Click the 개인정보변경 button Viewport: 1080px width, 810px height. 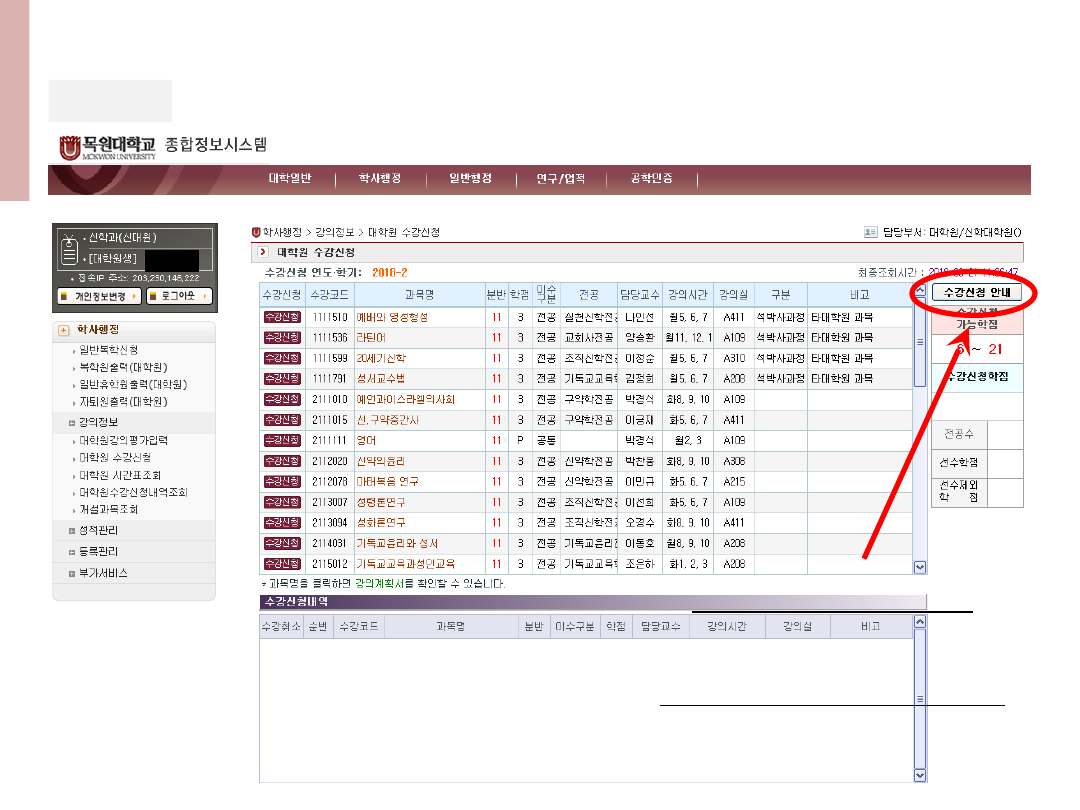click(98, 296)
